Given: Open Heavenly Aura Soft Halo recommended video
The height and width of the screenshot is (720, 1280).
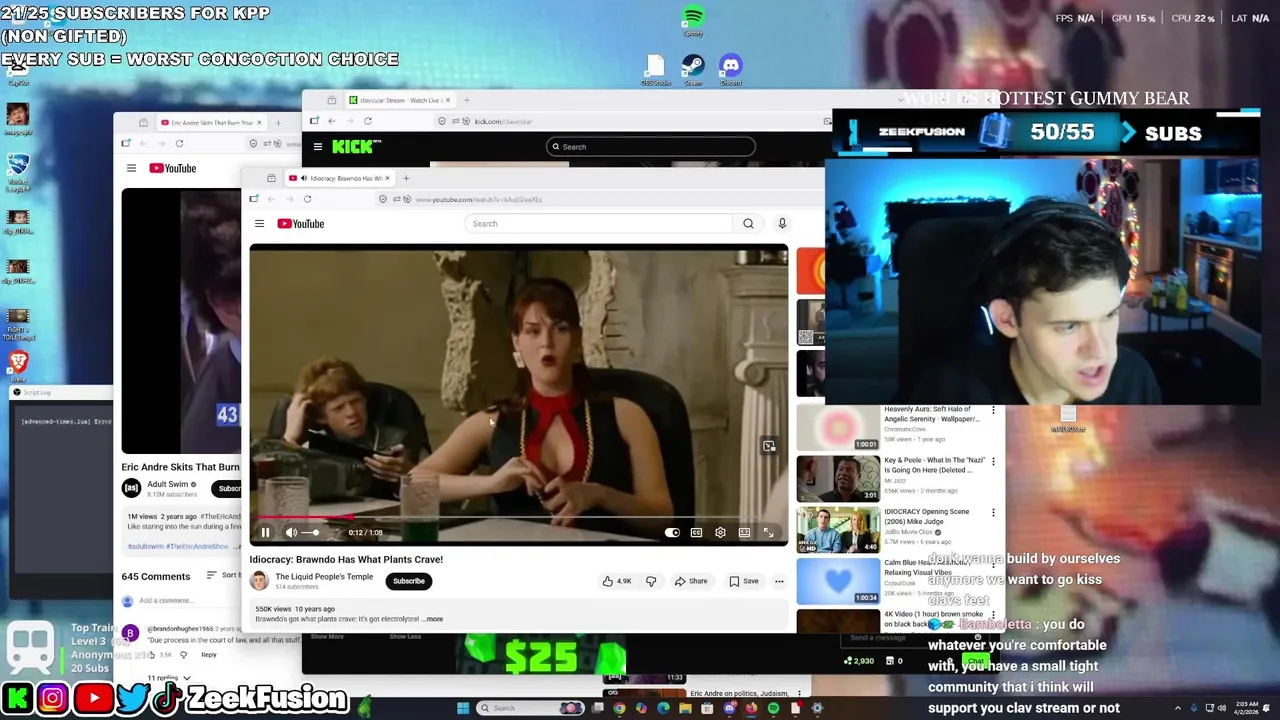Looking at the screenshot, I should click(934, 414).
